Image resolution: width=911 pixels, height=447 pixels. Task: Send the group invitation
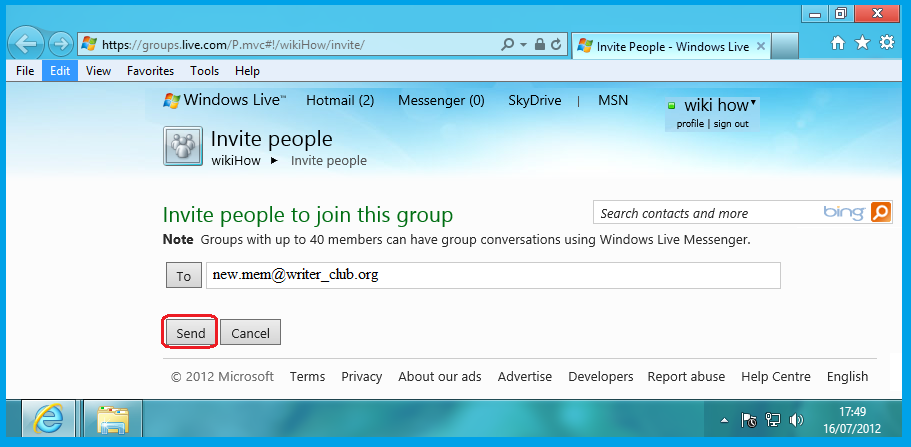coord(191,333)
